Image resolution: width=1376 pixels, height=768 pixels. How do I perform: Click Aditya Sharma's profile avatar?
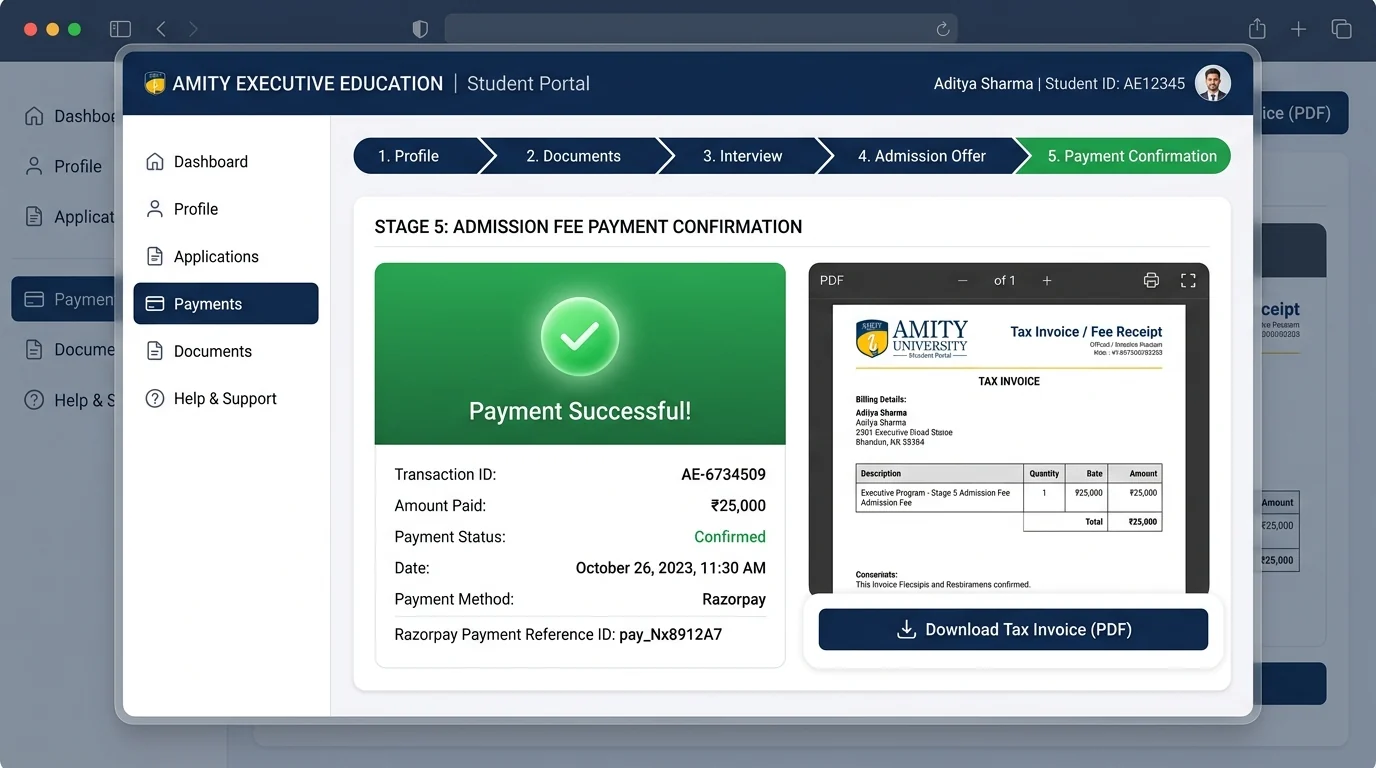[x=1212, y=84]
